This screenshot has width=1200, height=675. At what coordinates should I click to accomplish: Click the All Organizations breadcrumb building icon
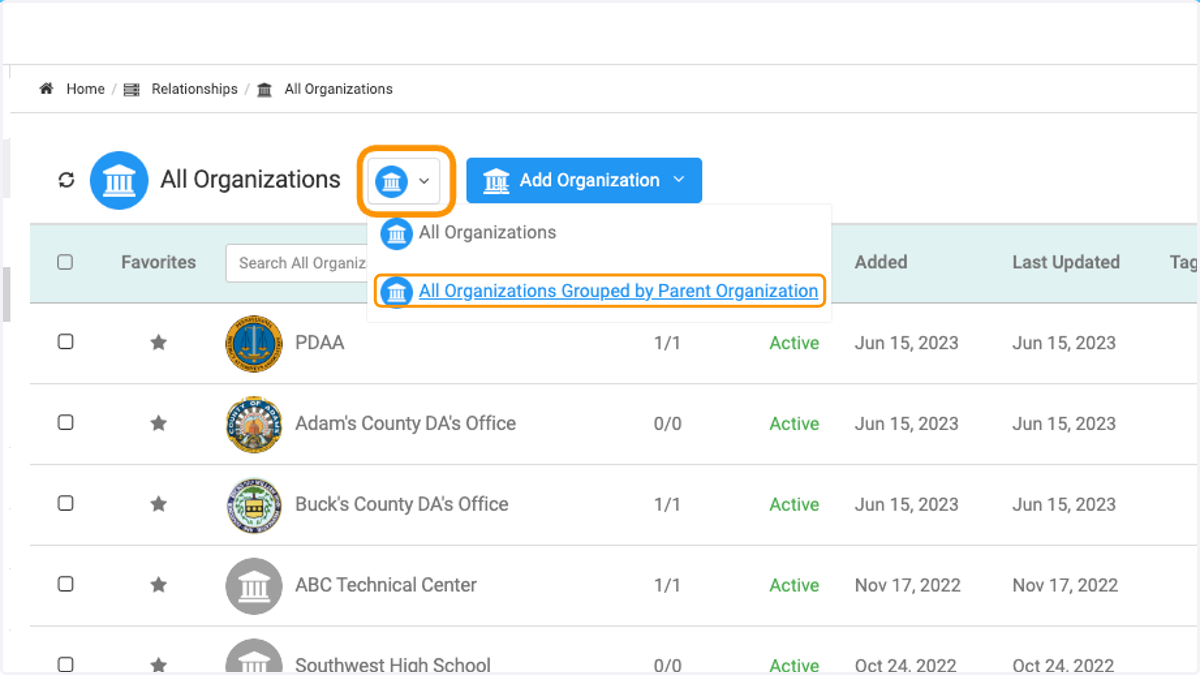pos(264,90)
